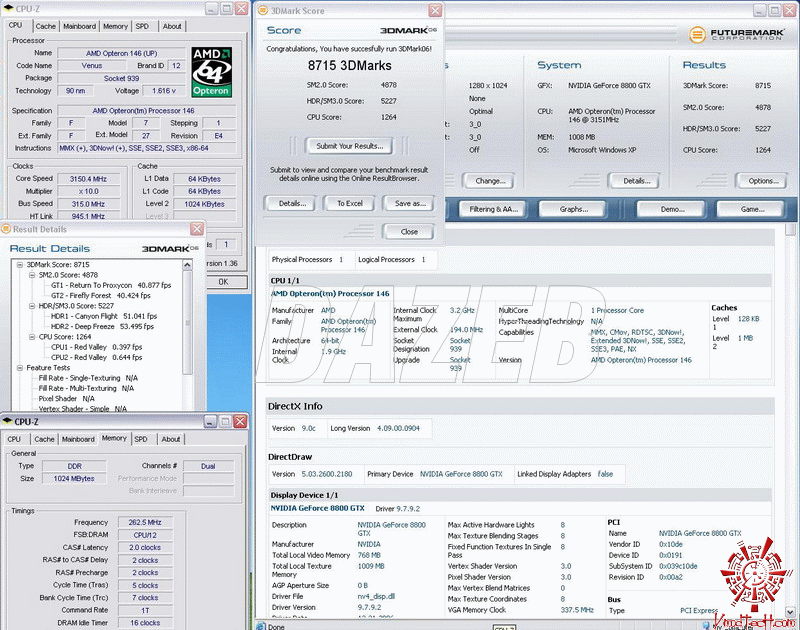Image resolution: width=800 pixels, height=630 pixels.
Task: Switch to CPU tab in lower CPU-Z window
Action: 14,439
